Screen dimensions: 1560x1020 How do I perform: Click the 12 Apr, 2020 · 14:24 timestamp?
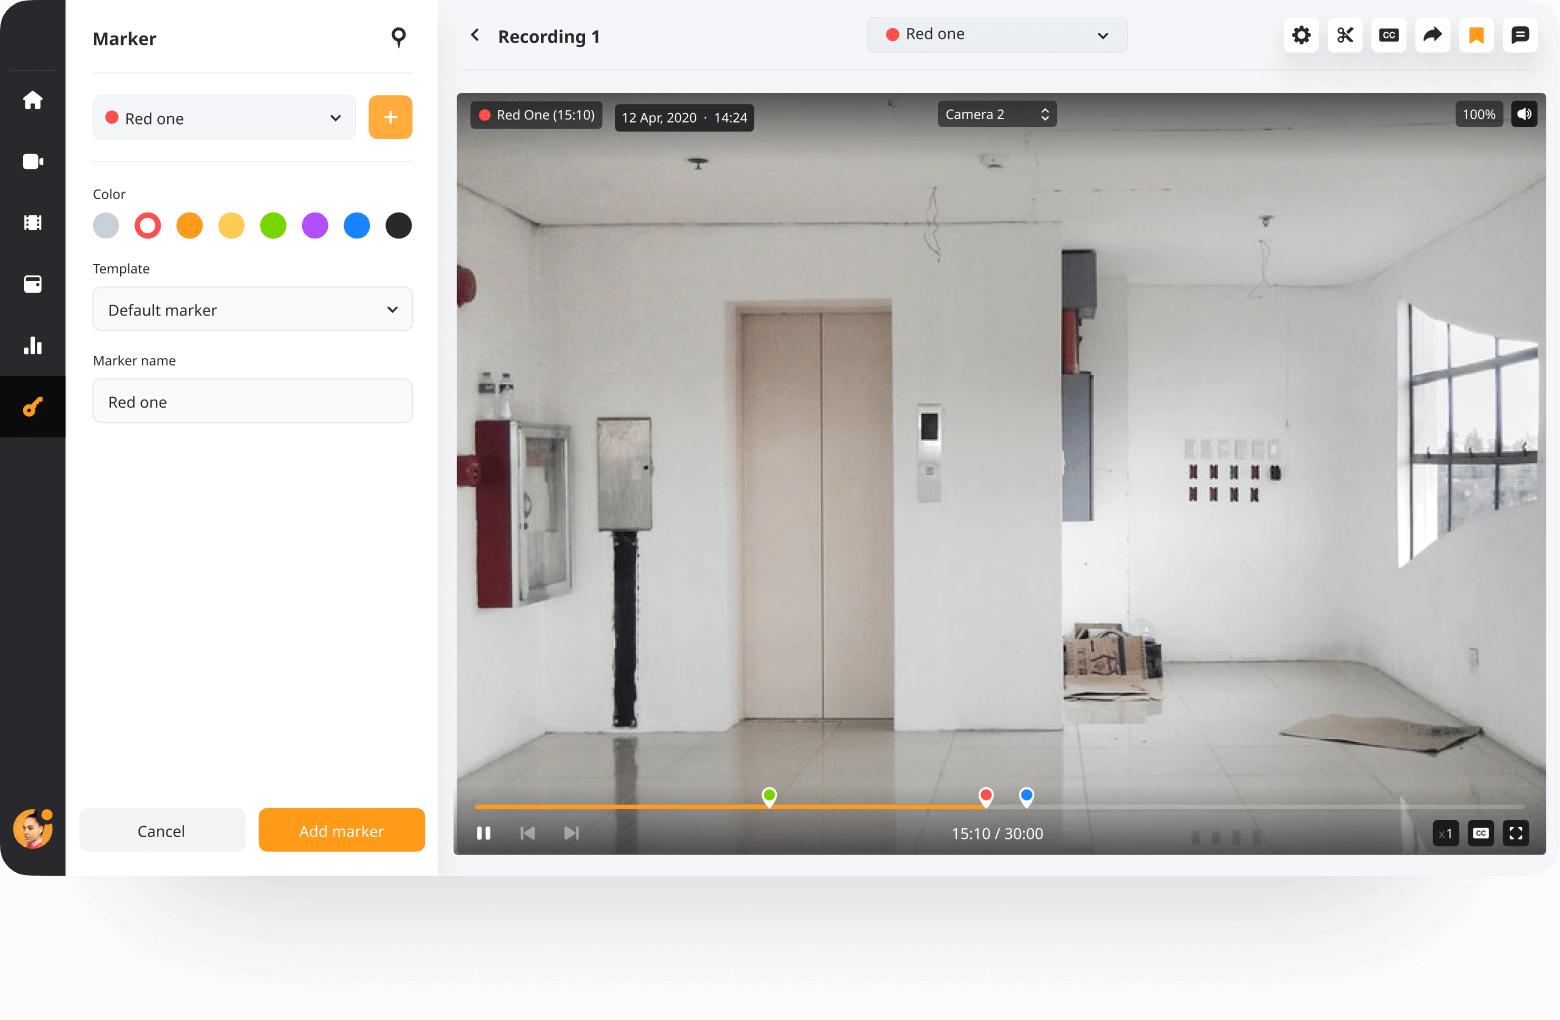[x=685, y=118]
